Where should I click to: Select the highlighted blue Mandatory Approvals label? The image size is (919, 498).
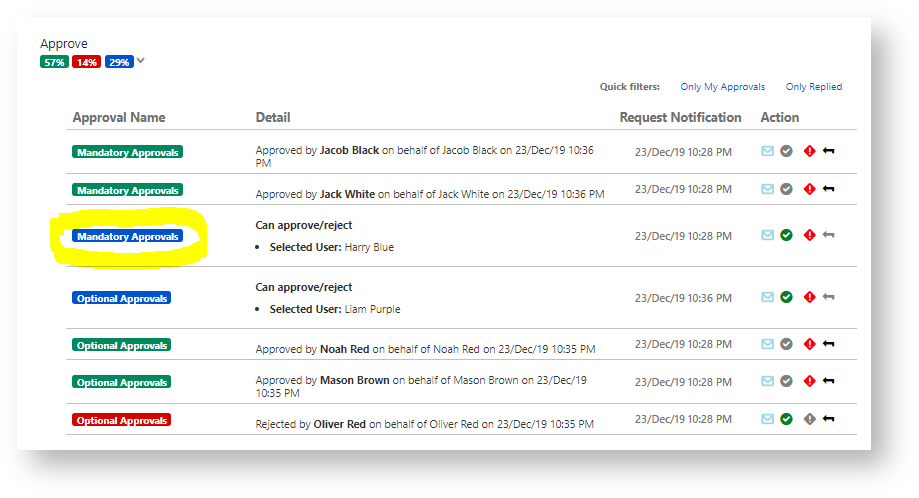127,237
